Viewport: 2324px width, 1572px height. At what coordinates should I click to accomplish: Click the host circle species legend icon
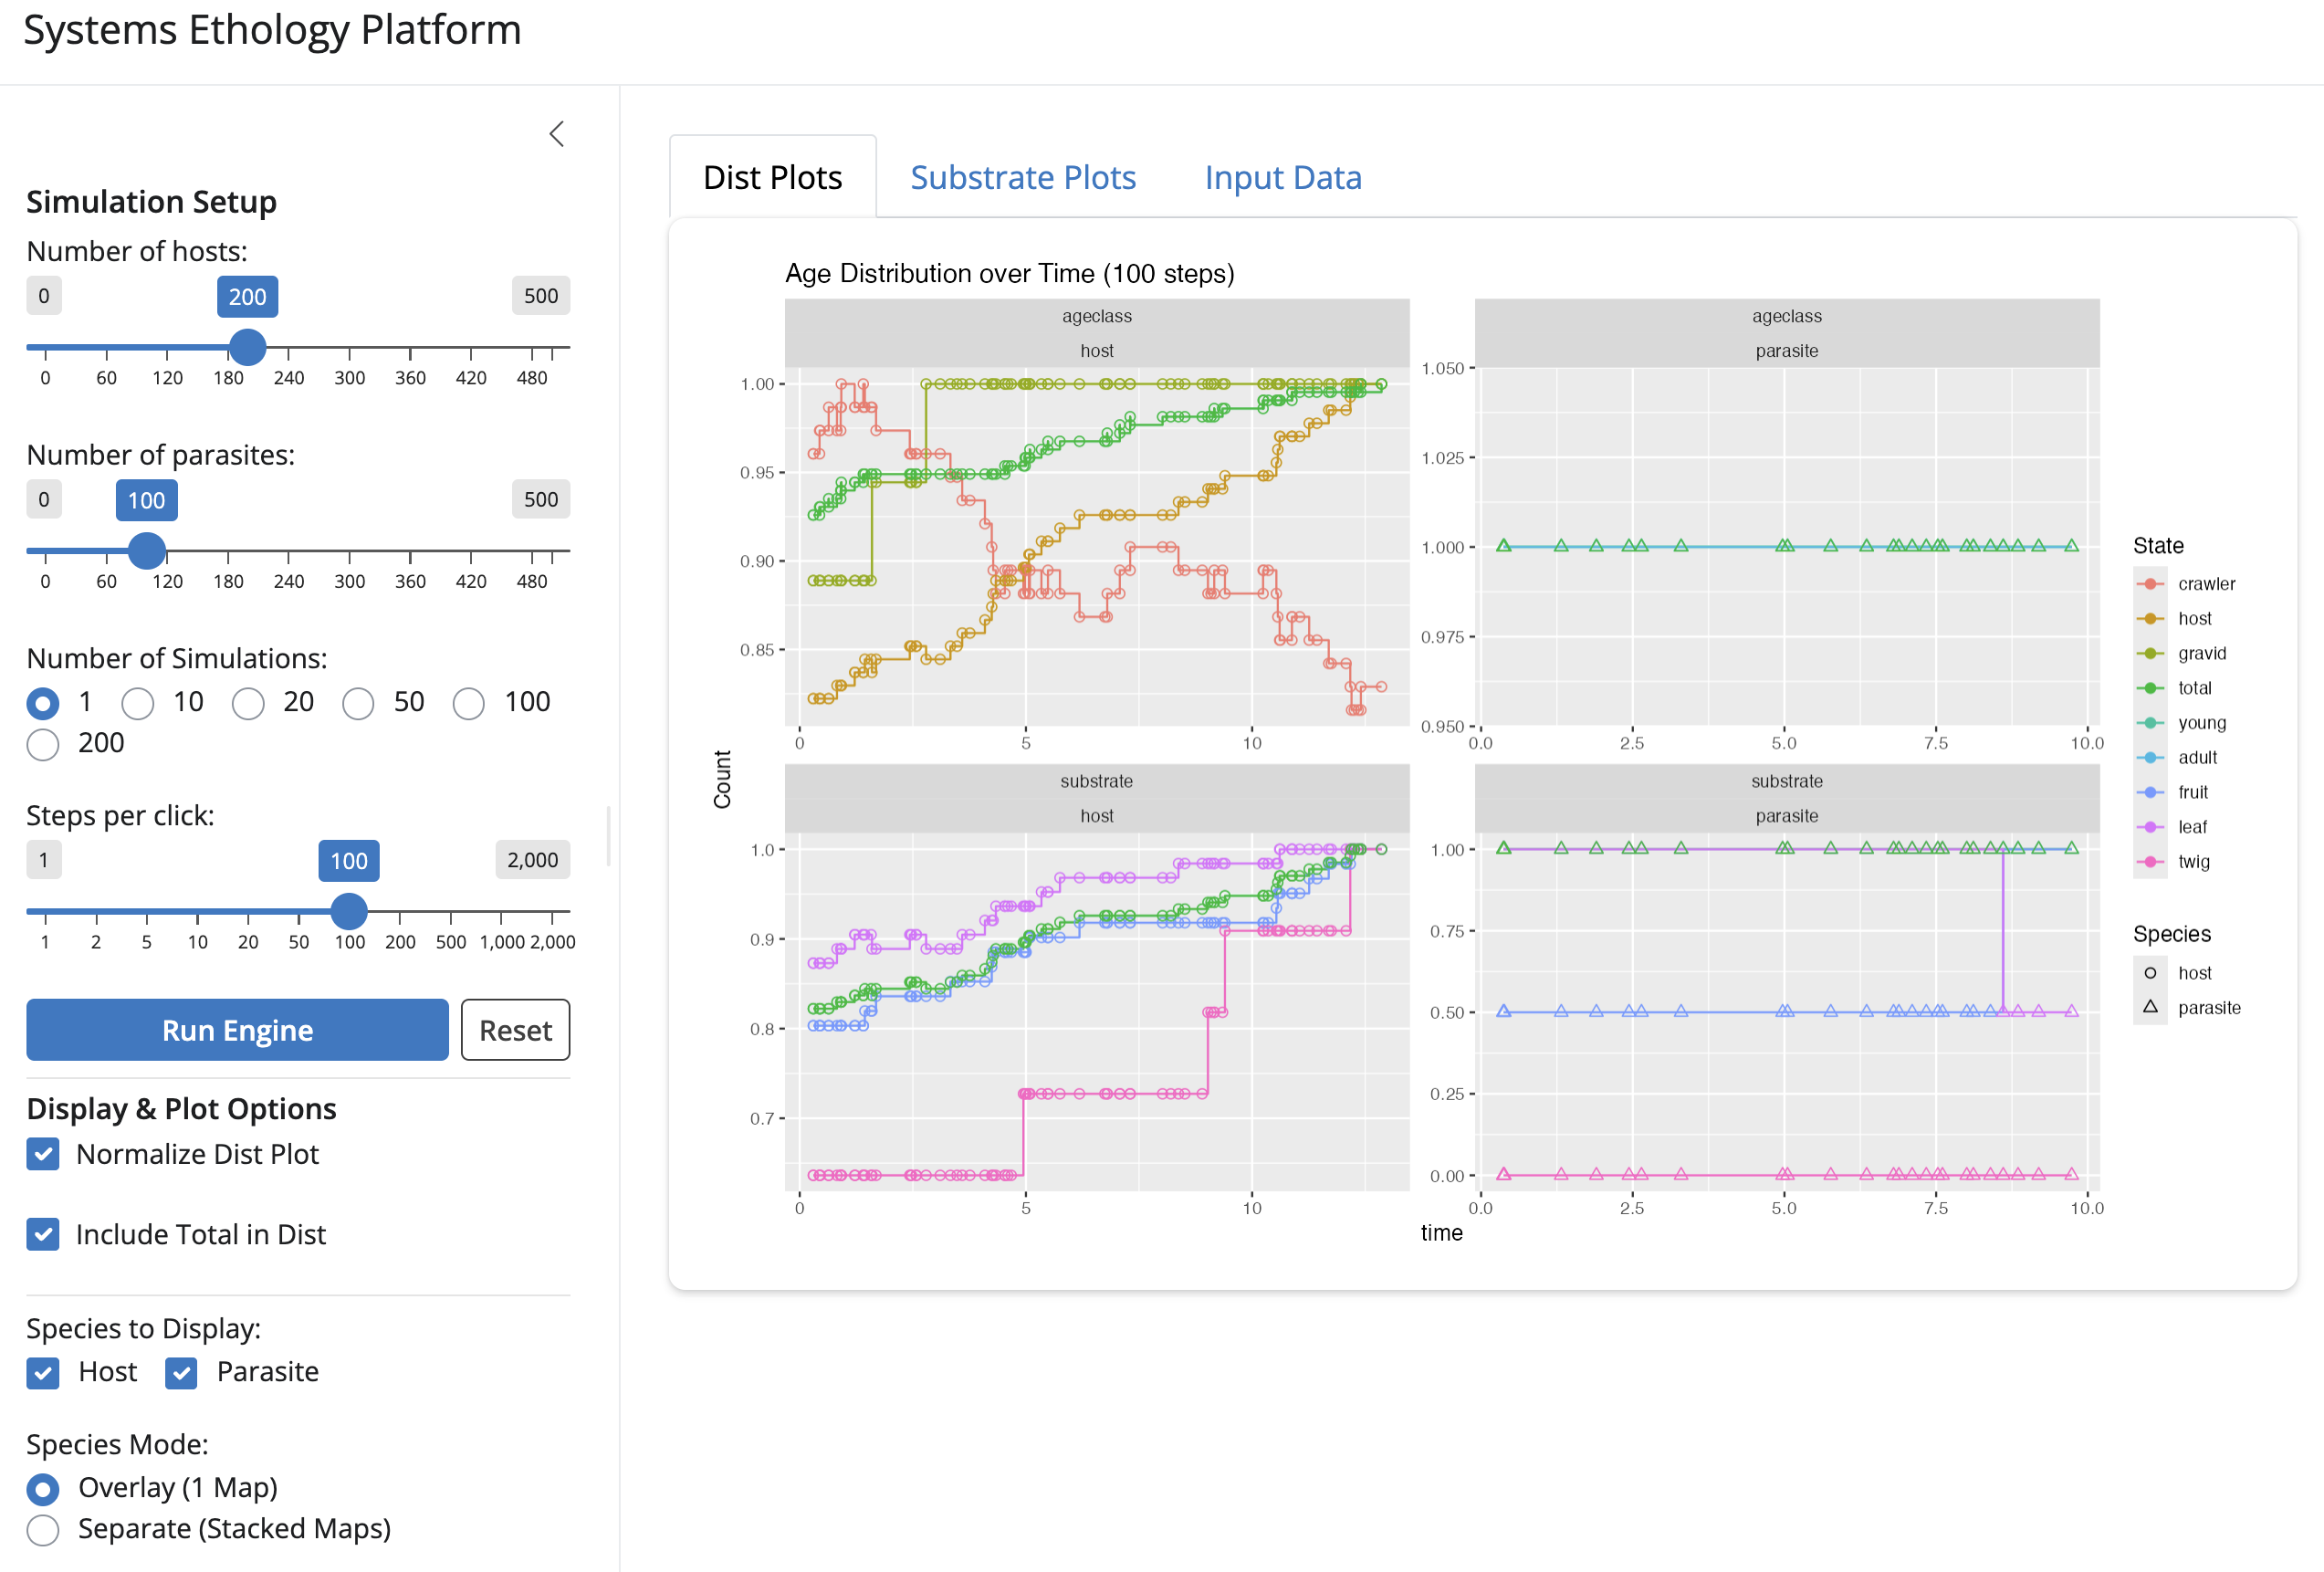coord(2150,973)
